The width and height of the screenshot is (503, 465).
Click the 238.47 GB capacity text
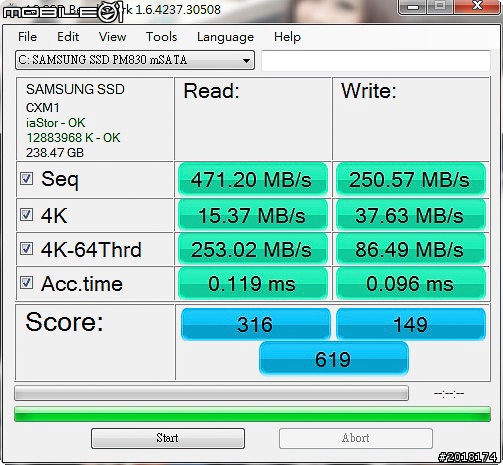click(55, 153)
